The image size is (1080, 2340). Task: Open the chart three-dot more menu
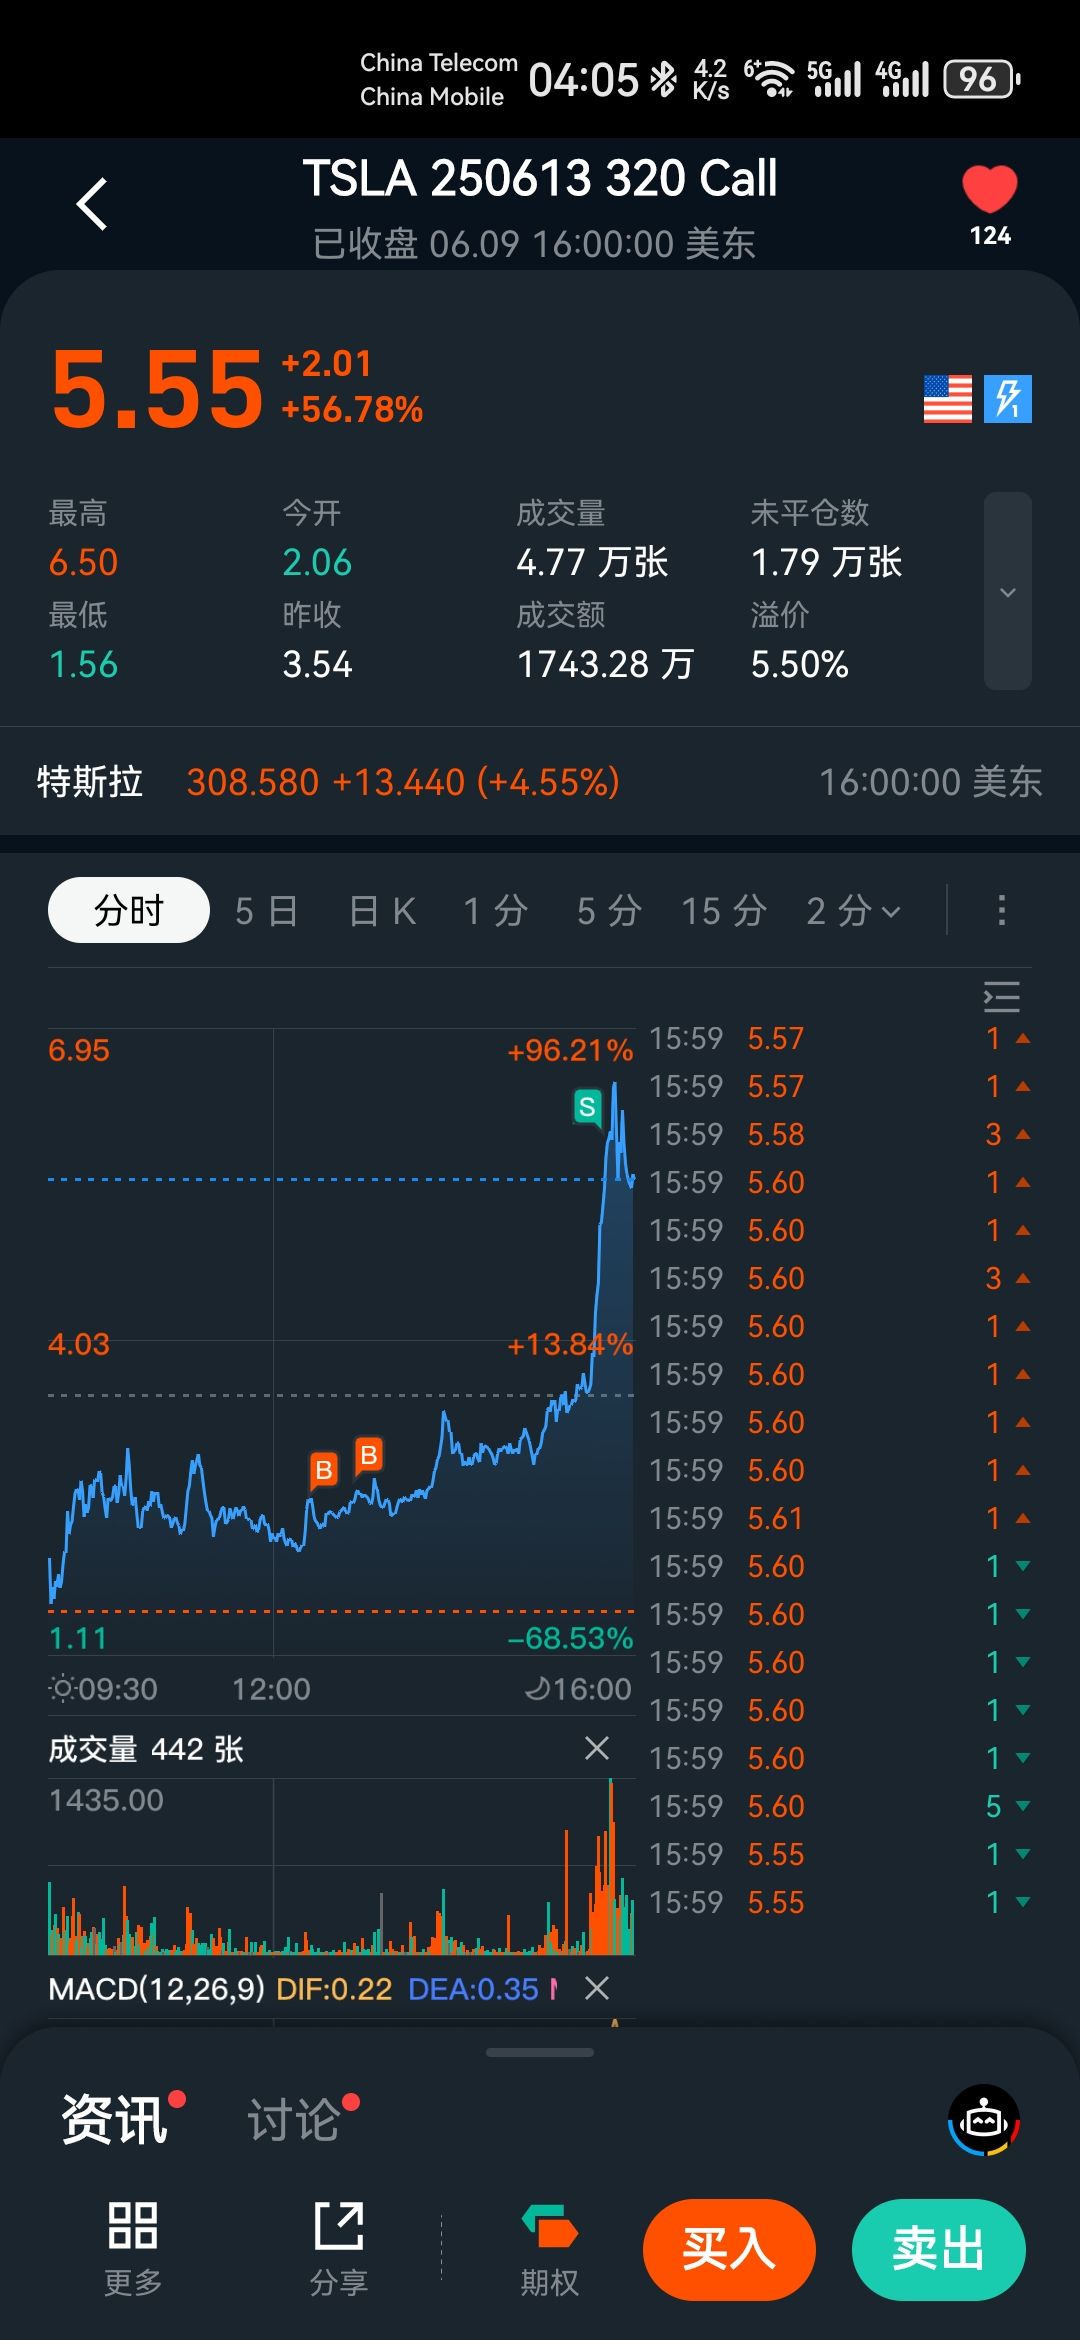pyautogui.click(x=1001, y=911)
